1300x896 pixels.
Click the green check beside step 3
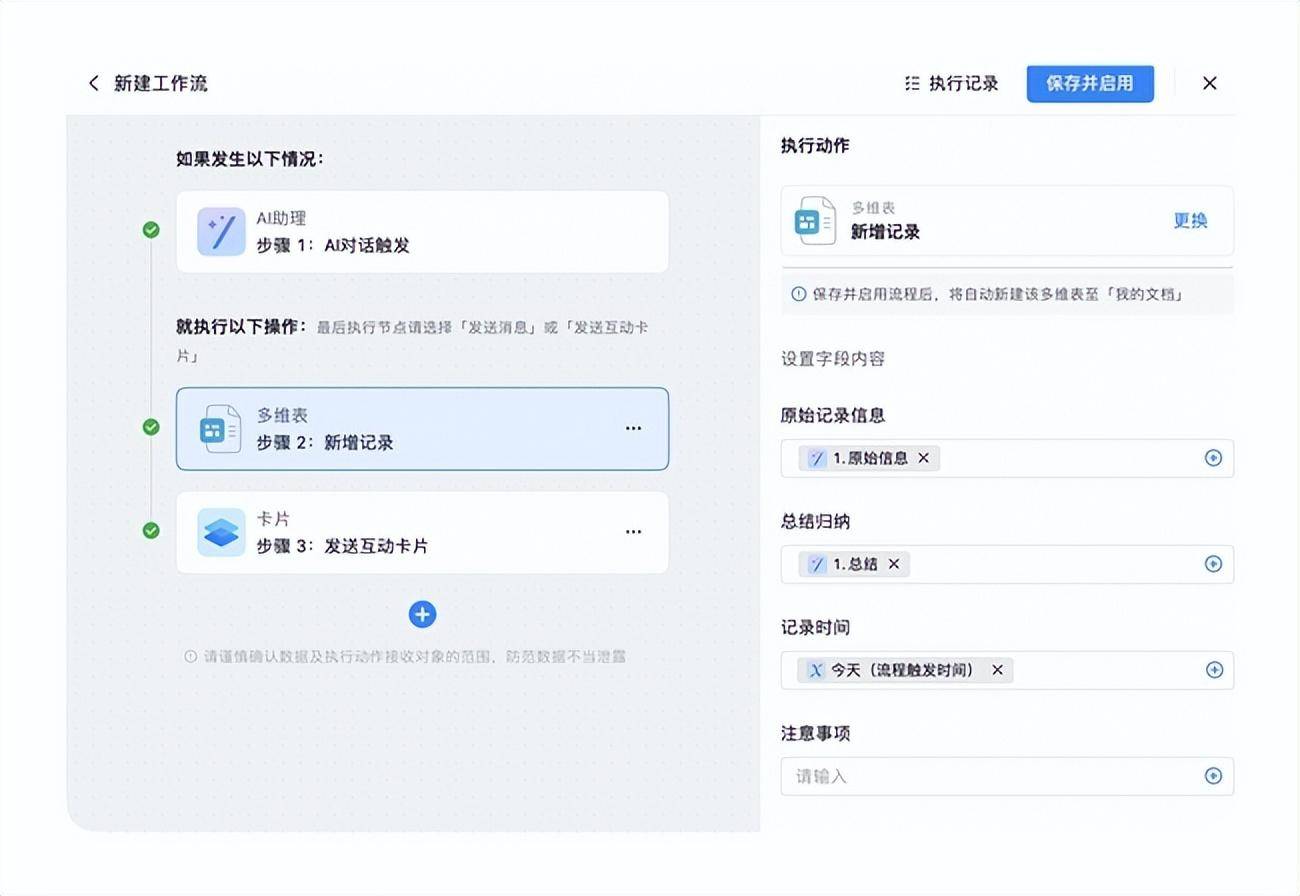(x=151, y=530)
